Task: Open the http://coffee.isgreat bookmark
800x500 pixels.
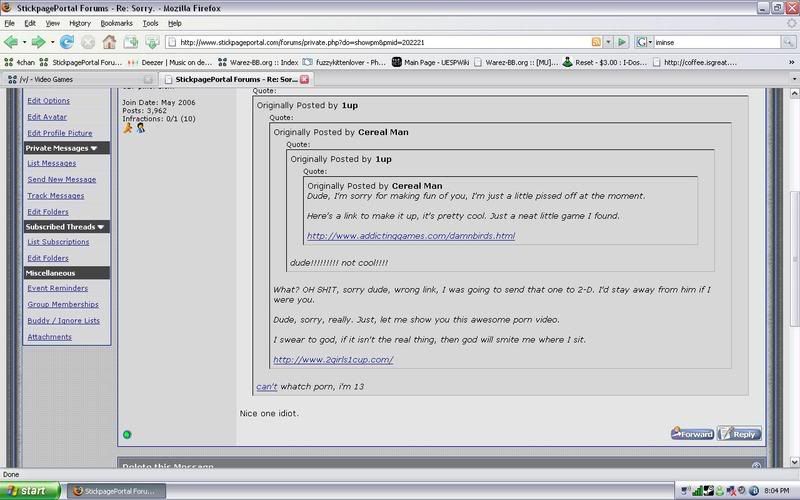Action: (695, 62)
